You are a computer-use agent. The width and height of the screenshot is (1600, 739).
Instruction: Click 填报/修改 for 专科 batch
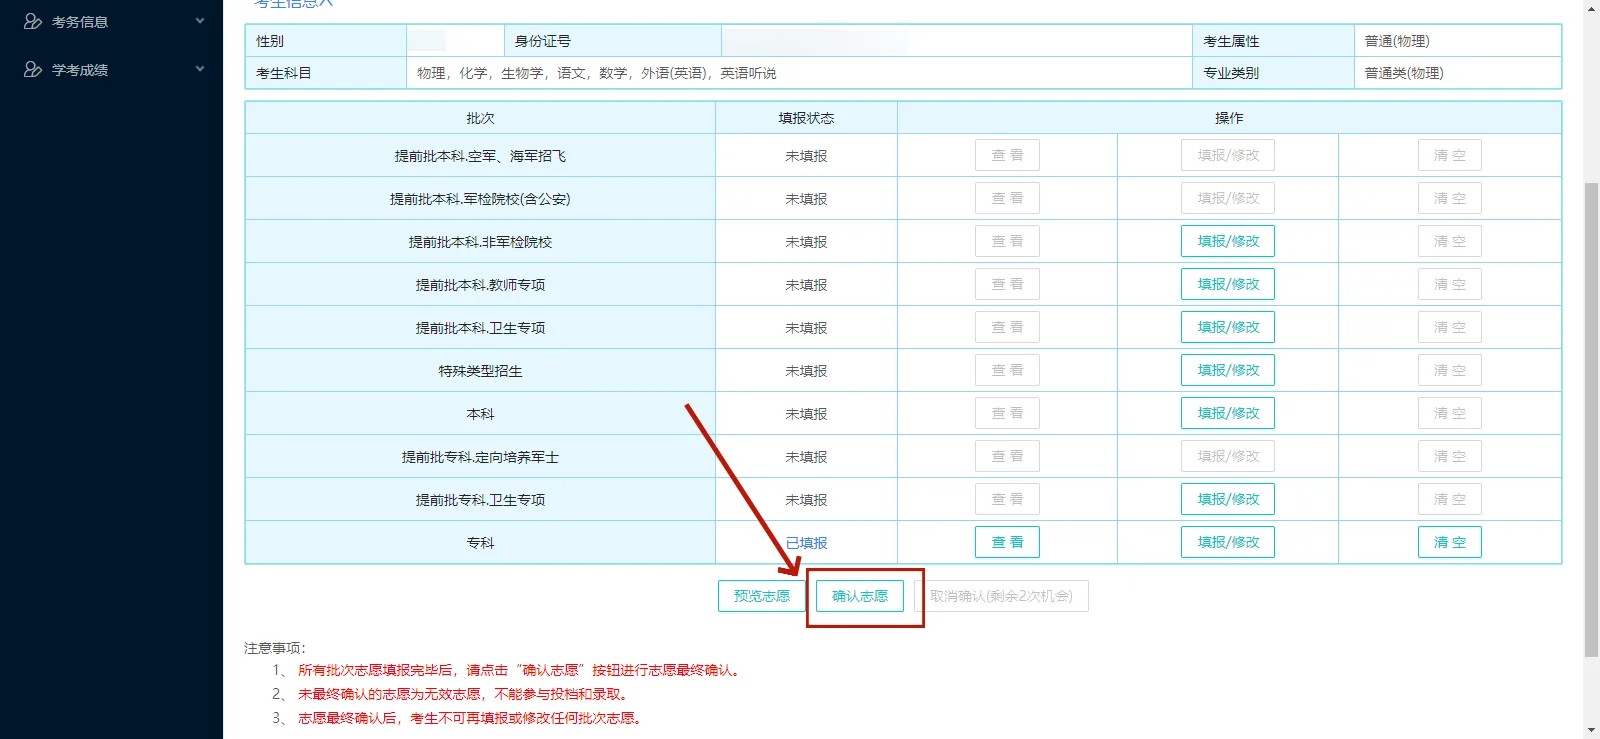coord(1228,542)
